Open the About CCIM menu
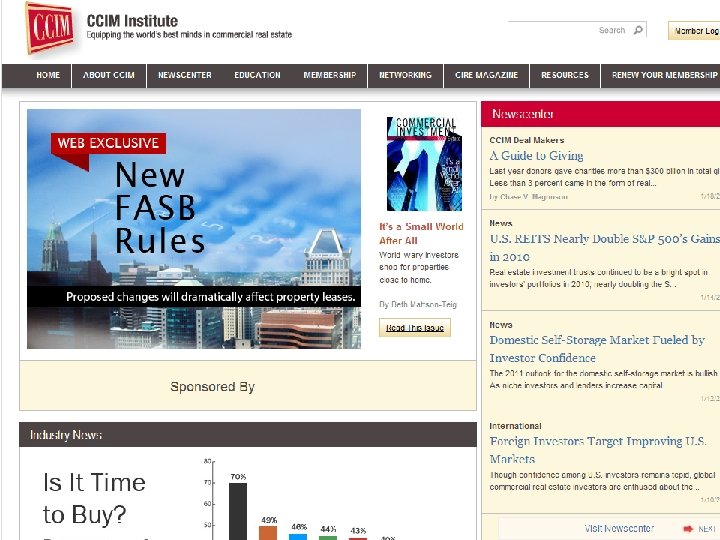The height and width of the screenshot is (540, 720). 109,75
